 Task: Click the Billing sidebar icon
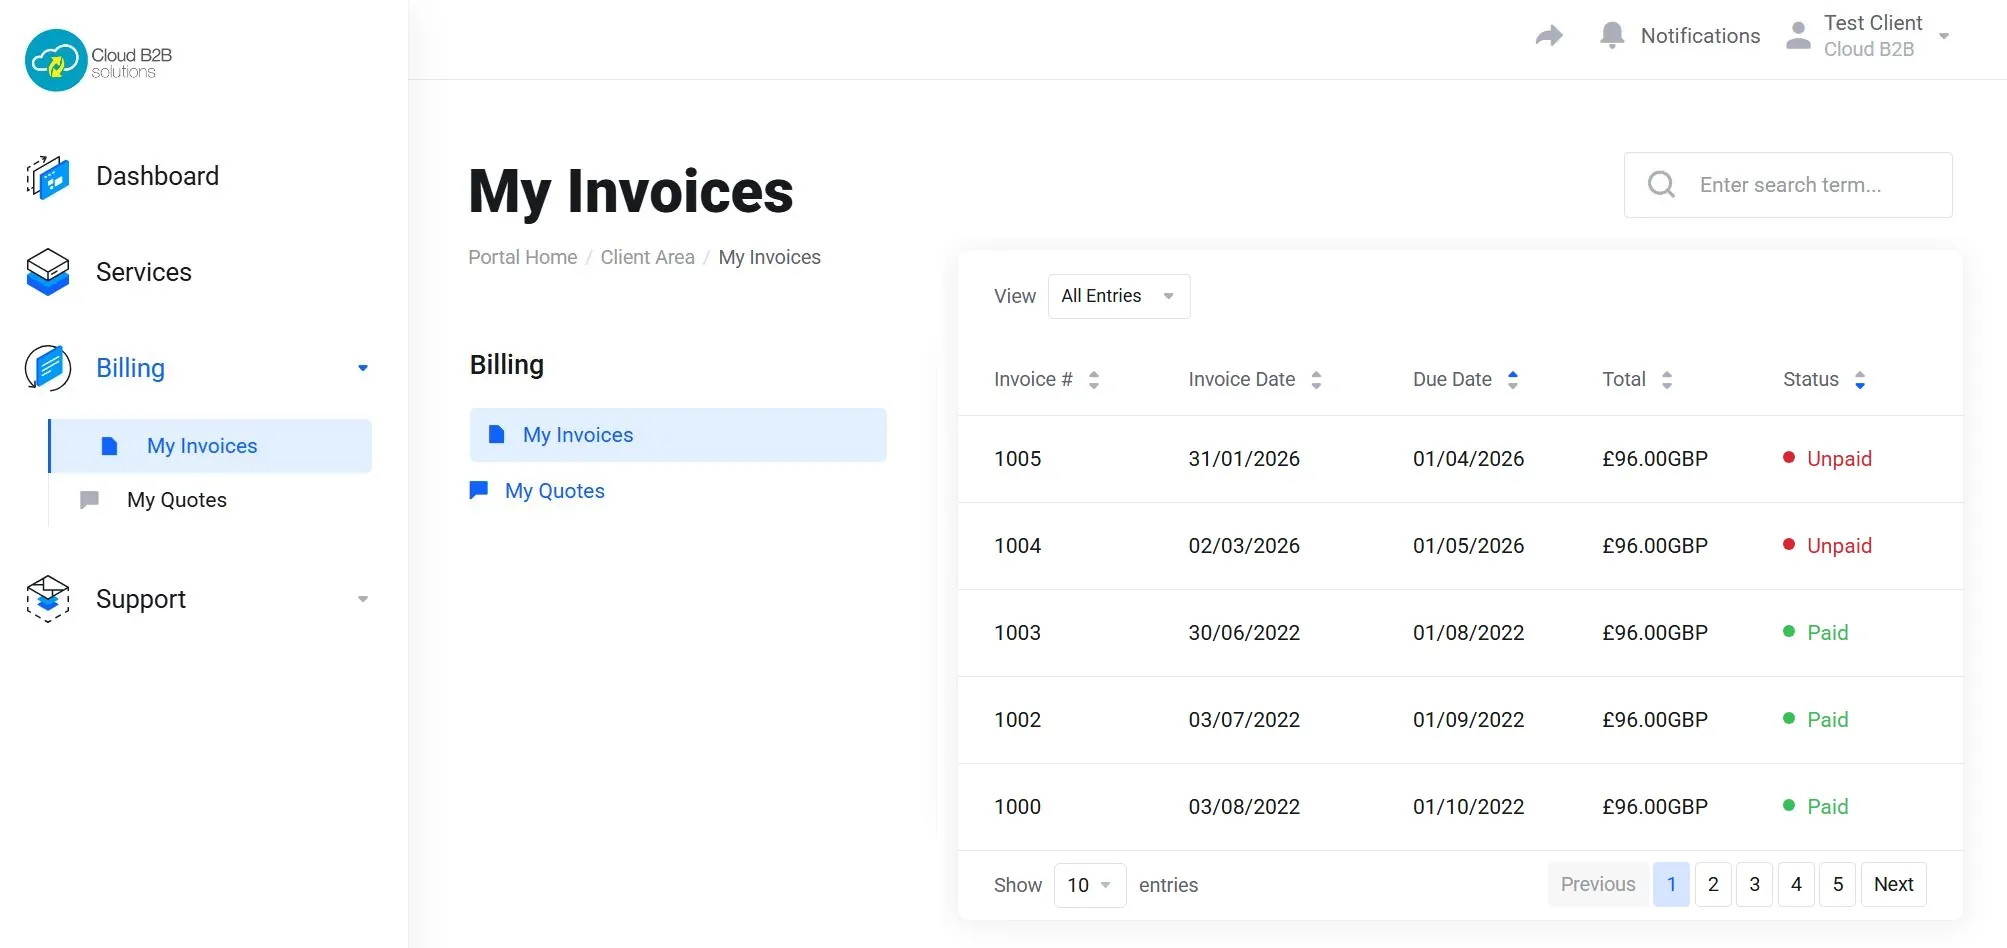click(x=48, y=368)
